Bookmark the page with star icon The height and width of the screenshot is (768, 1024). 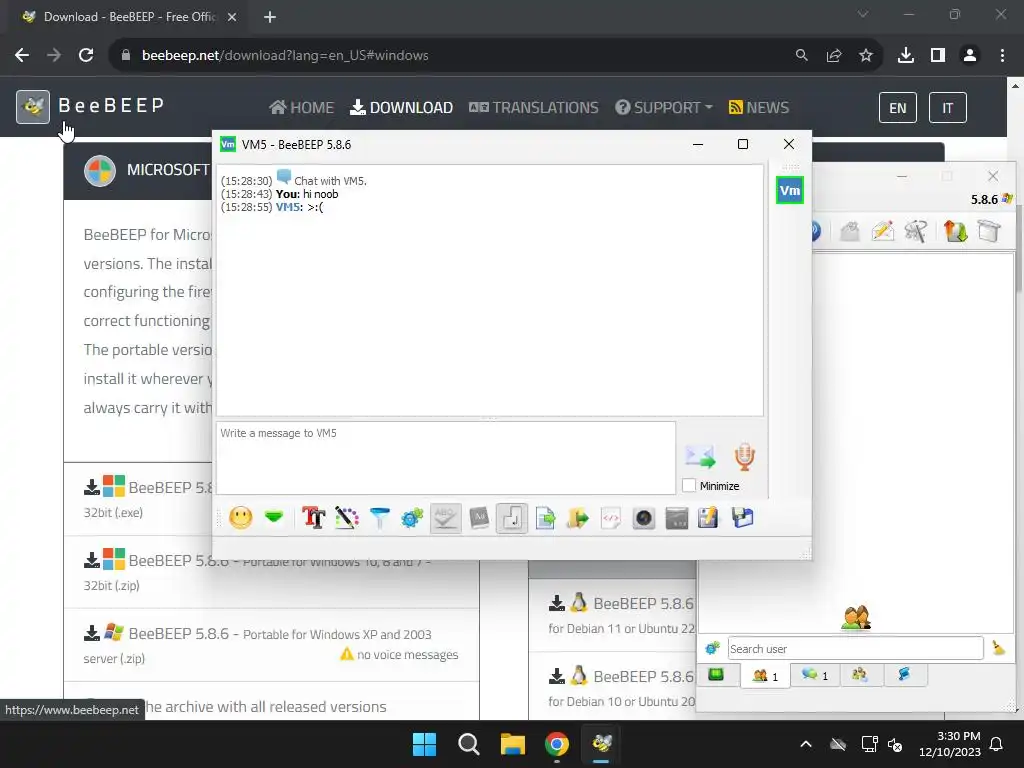[866, 56]
